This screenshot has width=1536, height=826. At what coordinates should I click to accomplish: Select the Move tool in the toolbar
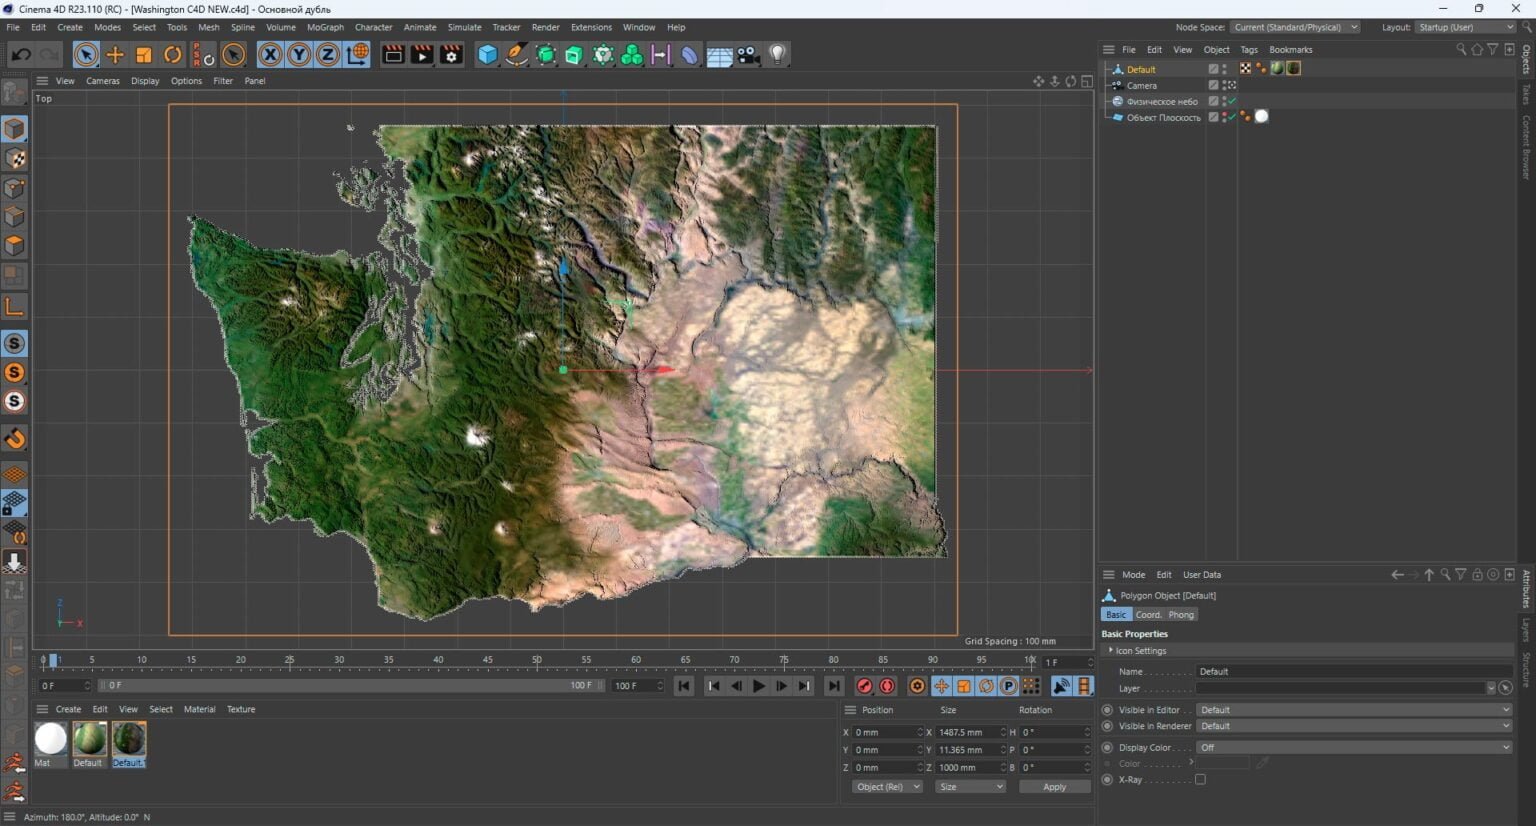tap(115, 55)
